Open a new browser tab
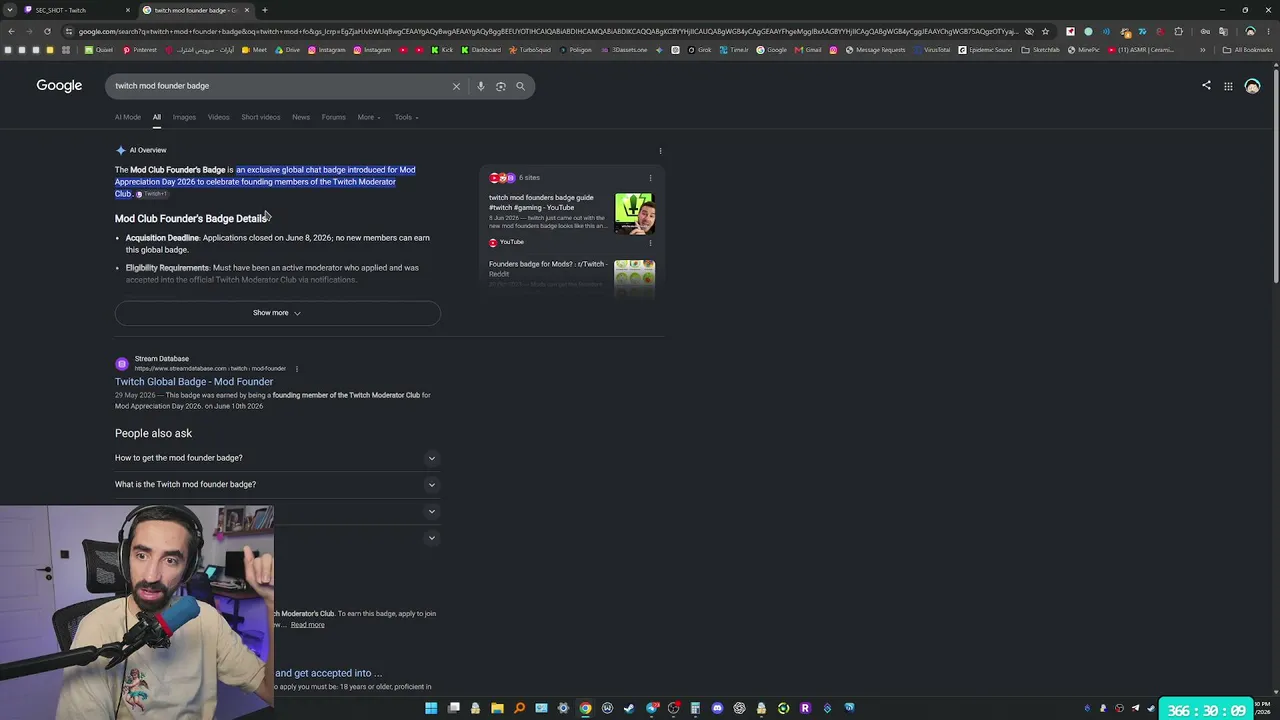Image resolution: width=1280 pixels, height=720 pixels. [264, 10]
